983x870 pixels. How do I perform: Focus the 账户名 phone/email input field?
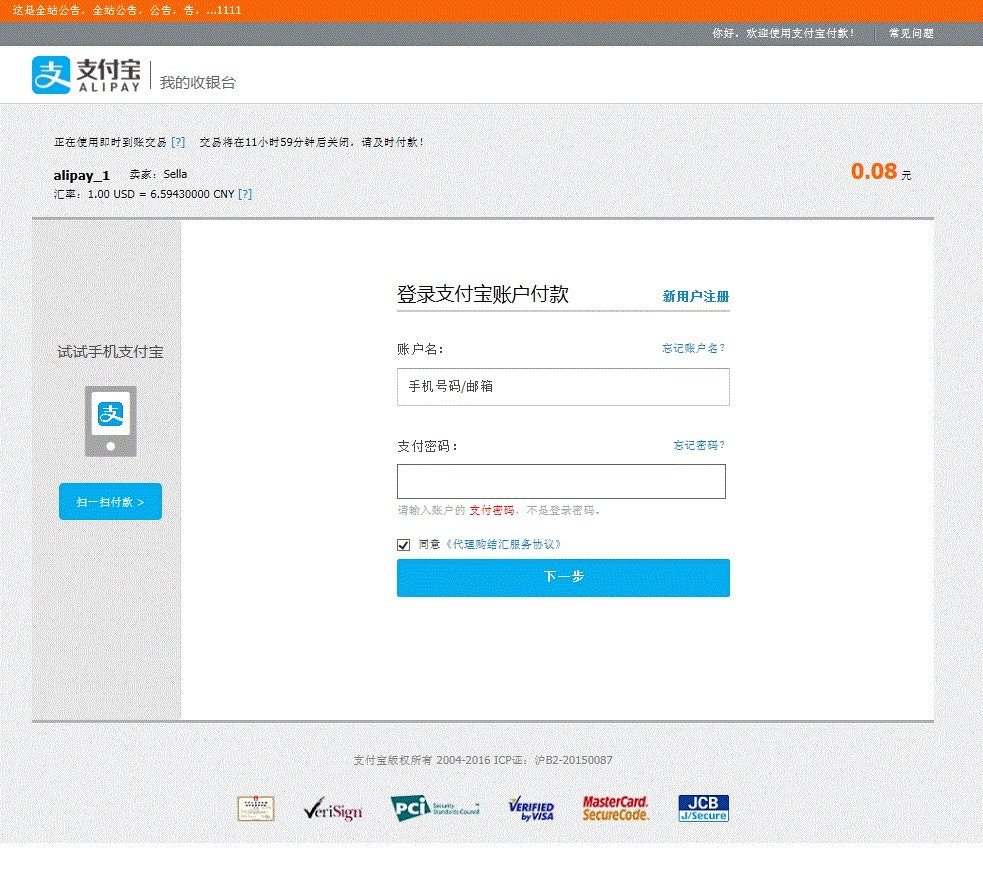563,387
